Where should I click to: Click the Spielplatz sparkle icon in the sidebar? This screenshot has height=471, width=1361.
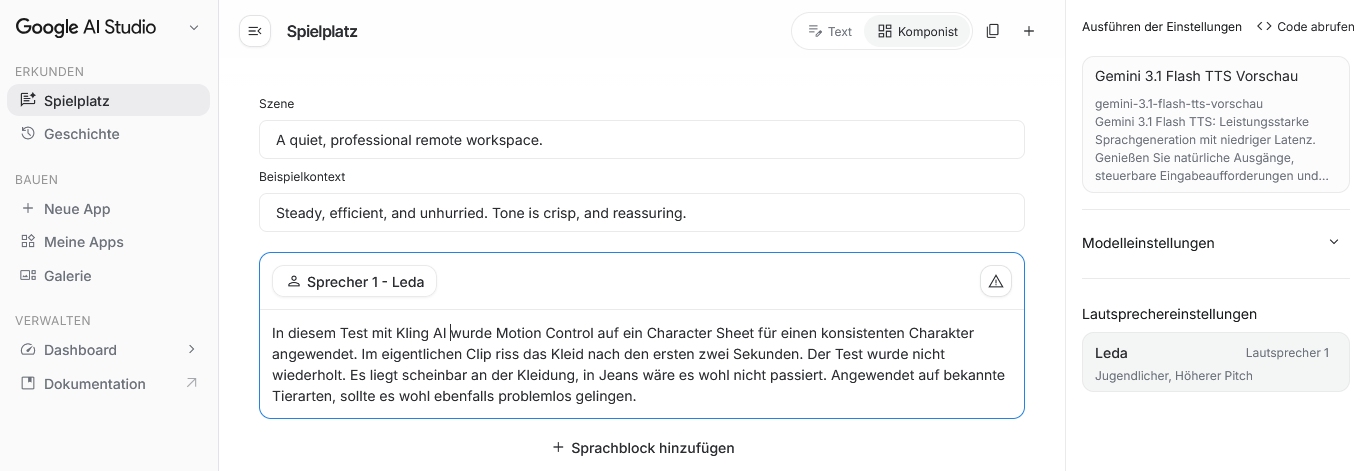[x=28, y=100]
